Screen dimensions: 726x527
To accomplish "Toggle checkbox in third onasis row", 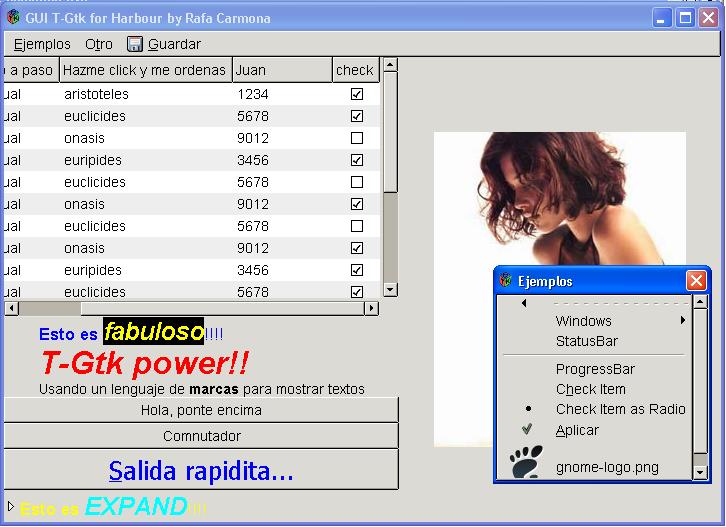I will [357, 248].
